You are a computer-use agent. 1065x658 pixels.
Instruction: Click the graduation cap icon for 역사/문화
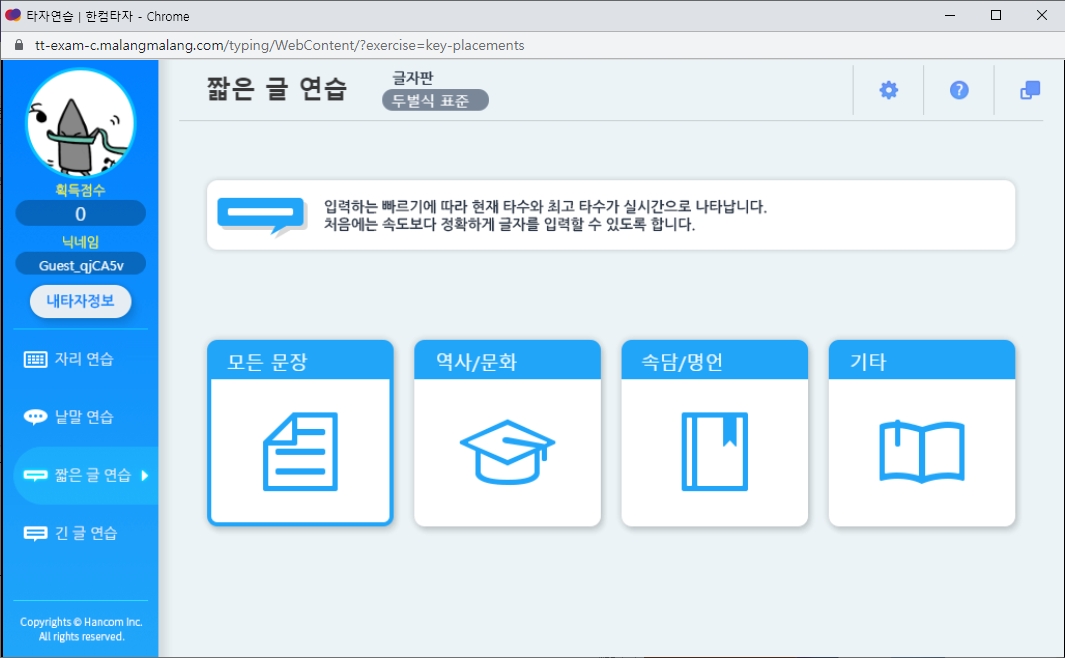point(507,450)
